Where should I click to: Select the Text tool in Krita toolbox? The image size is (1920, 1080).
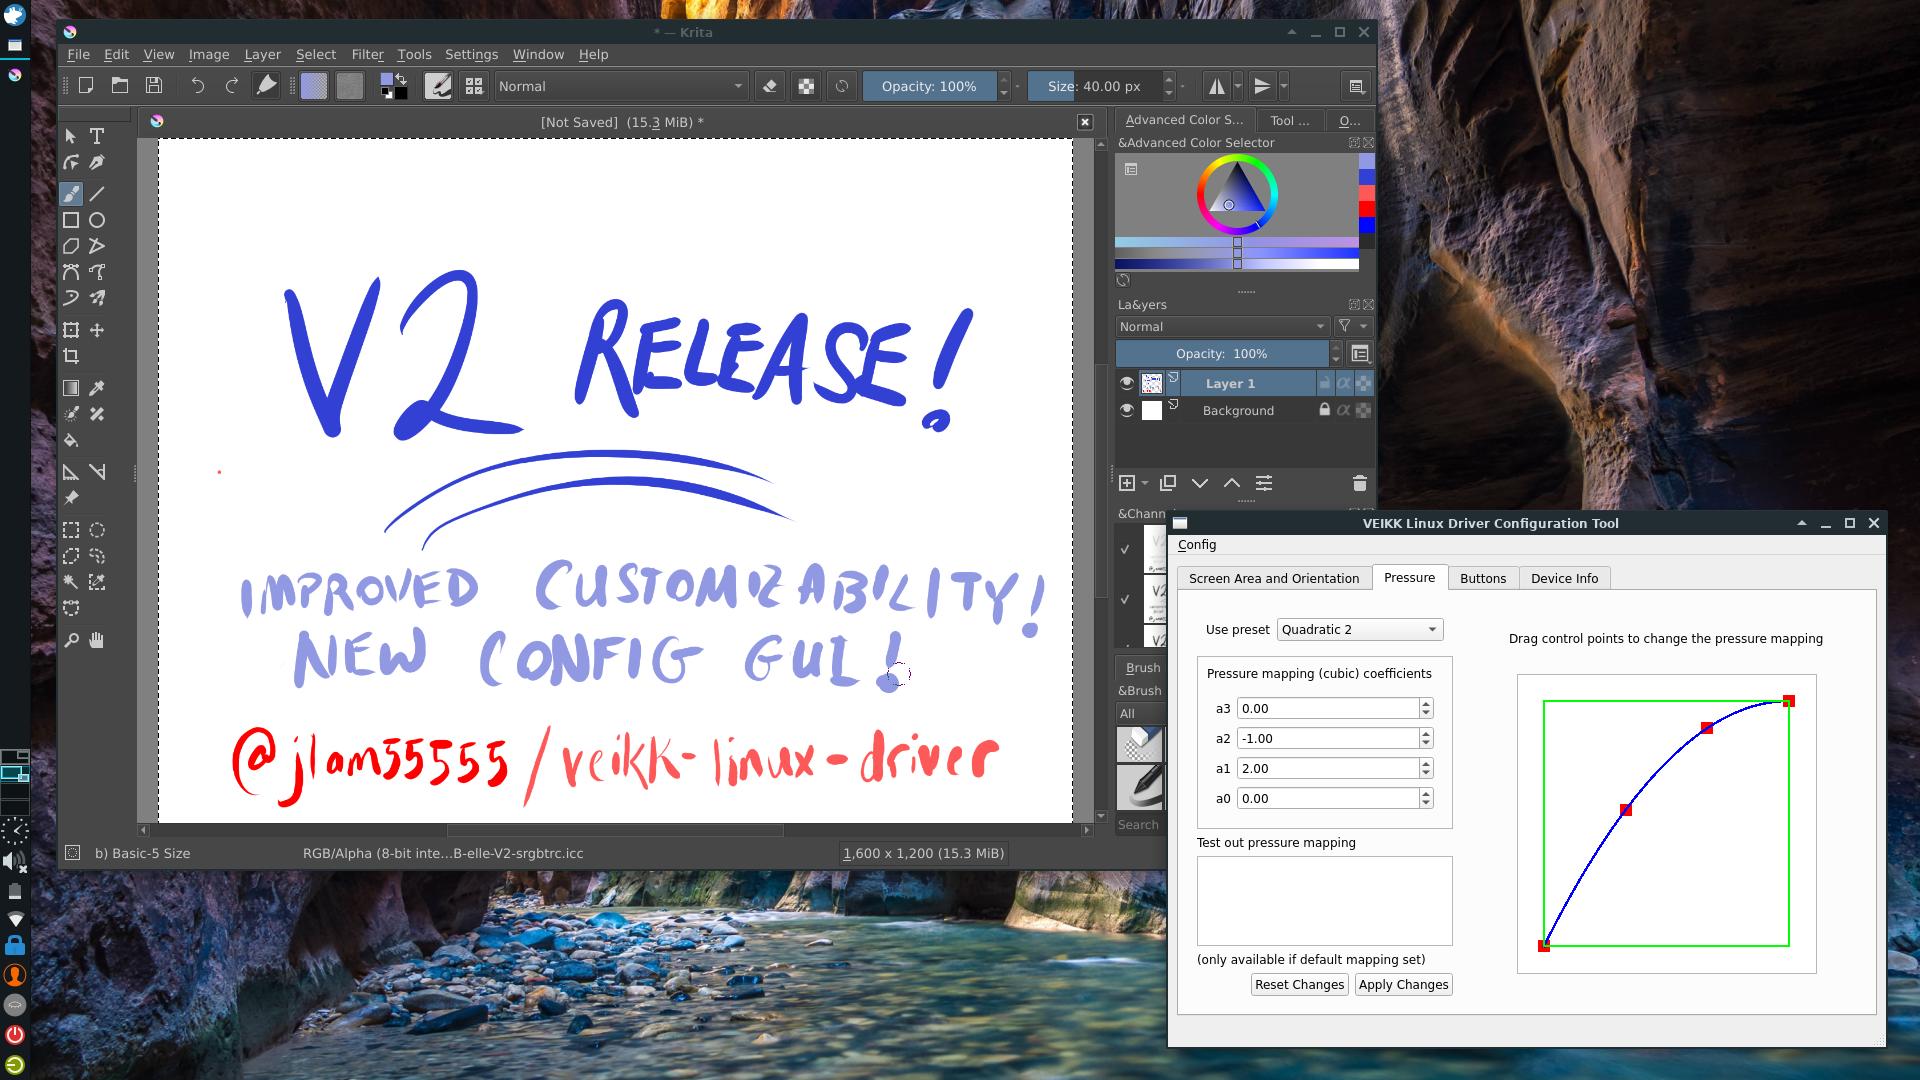97,136
